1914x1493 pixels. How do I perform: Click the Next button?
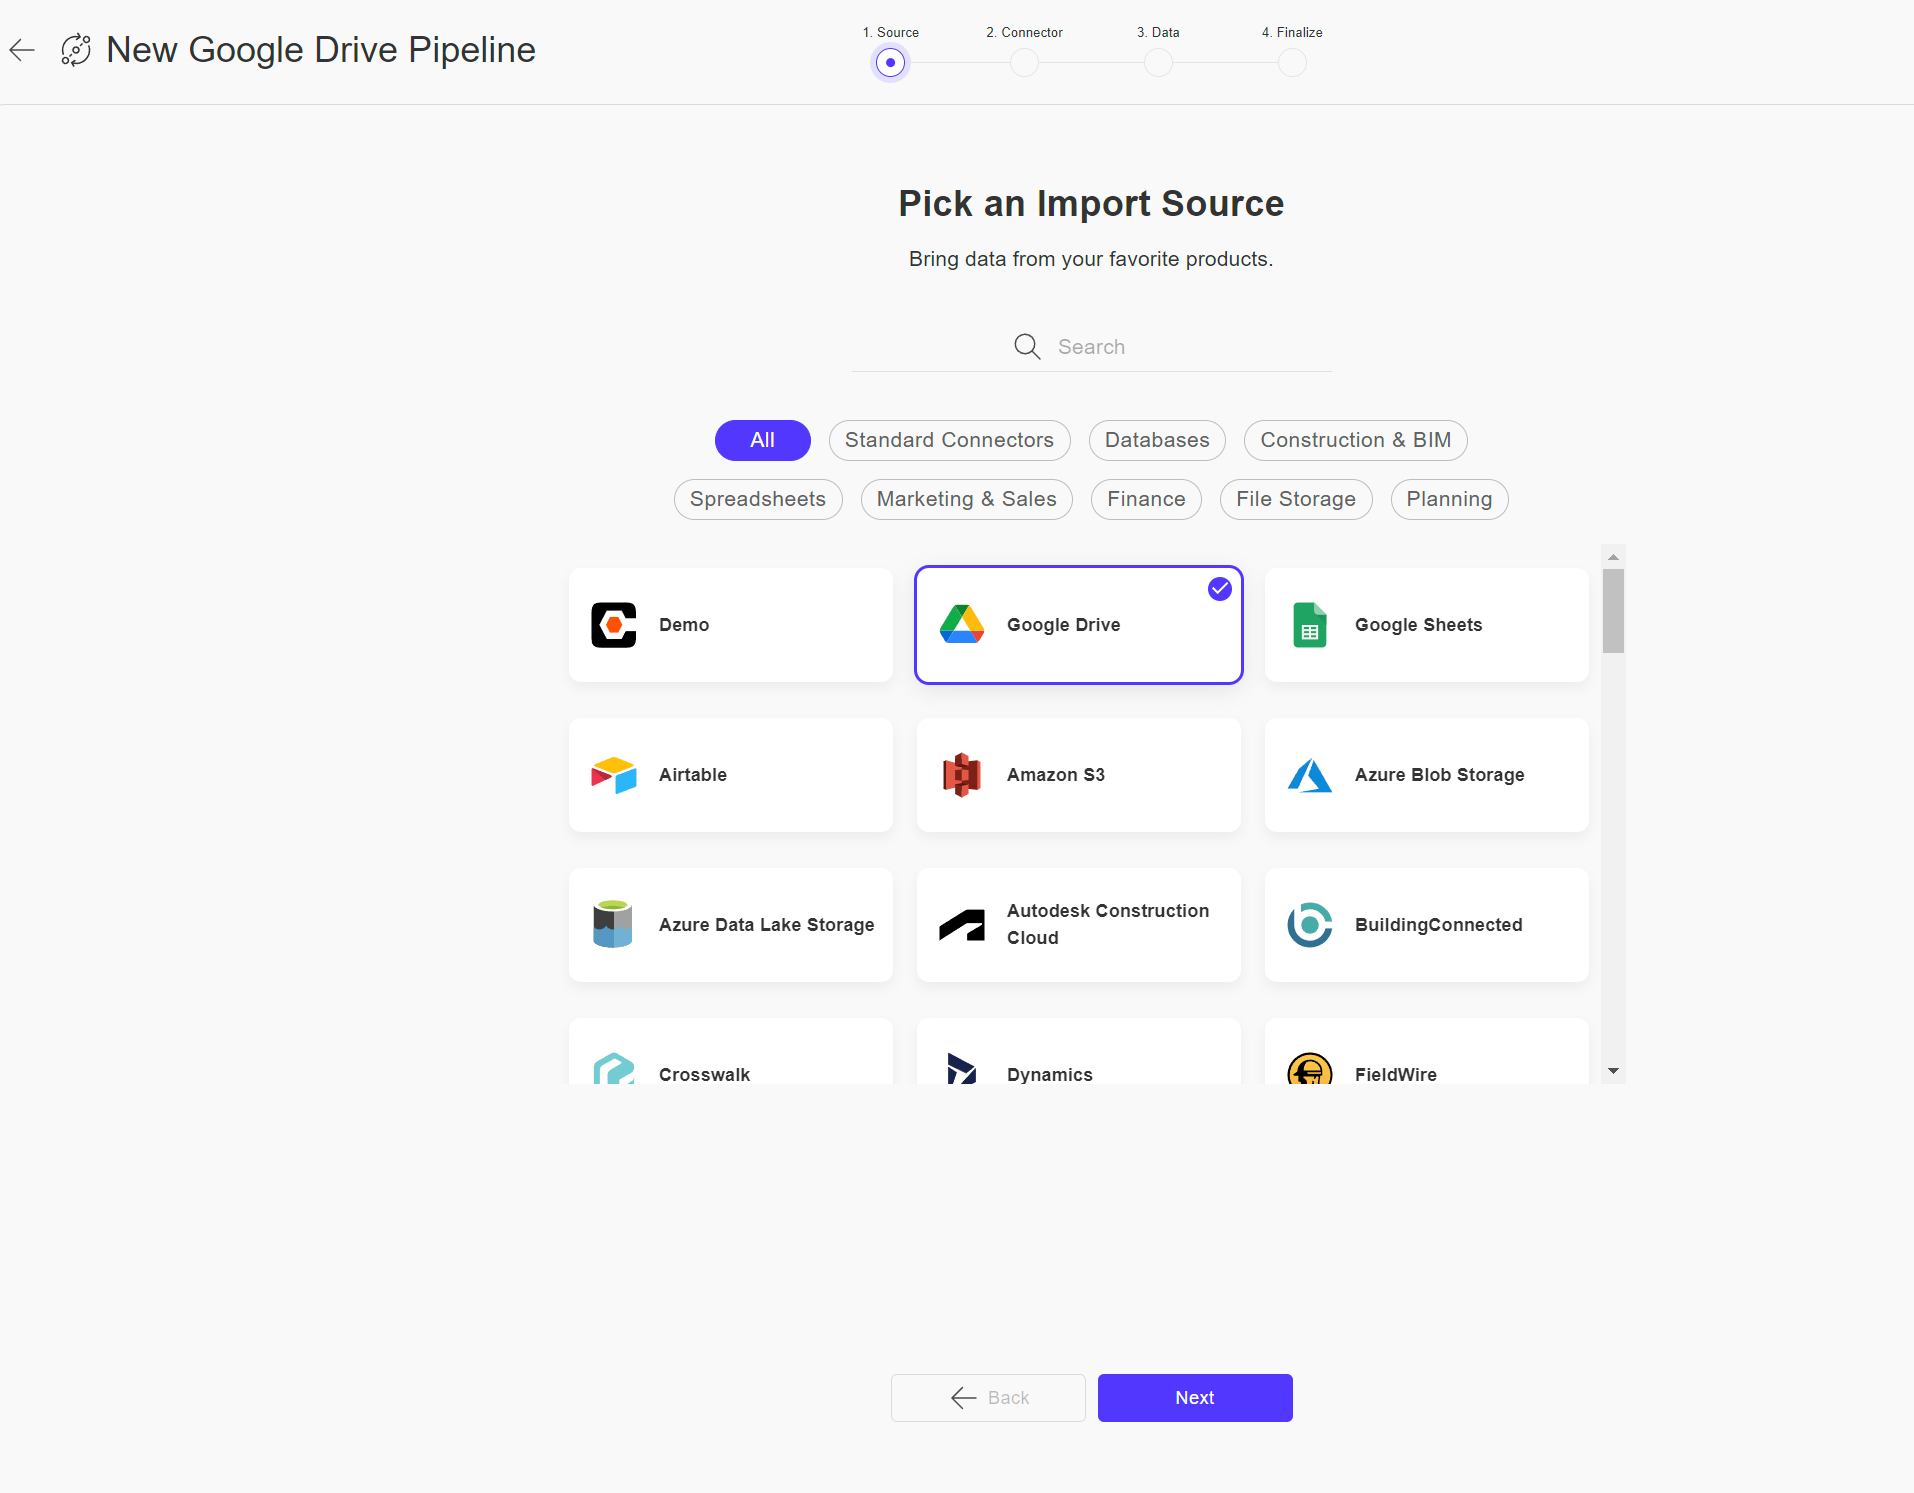pyautogui.click(x=1195, y=1397)
